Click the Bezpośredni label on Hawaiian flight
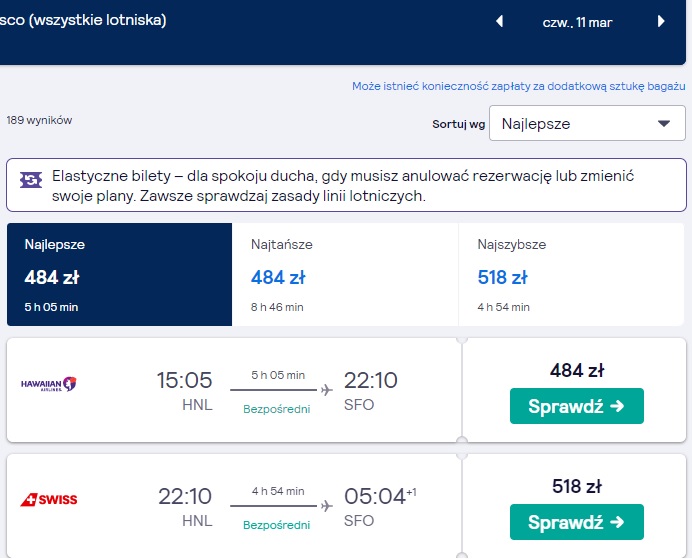The width and height of the screenshot is (692, 559). 277,409
